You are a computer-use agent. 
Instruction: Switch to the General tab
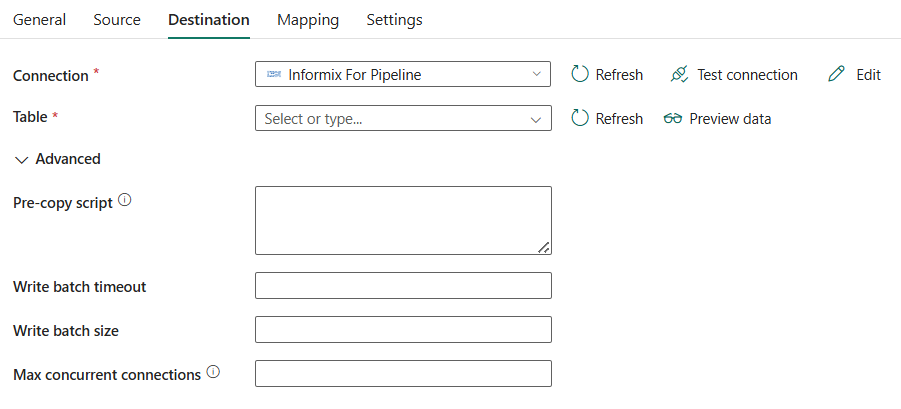click(39, 20)
